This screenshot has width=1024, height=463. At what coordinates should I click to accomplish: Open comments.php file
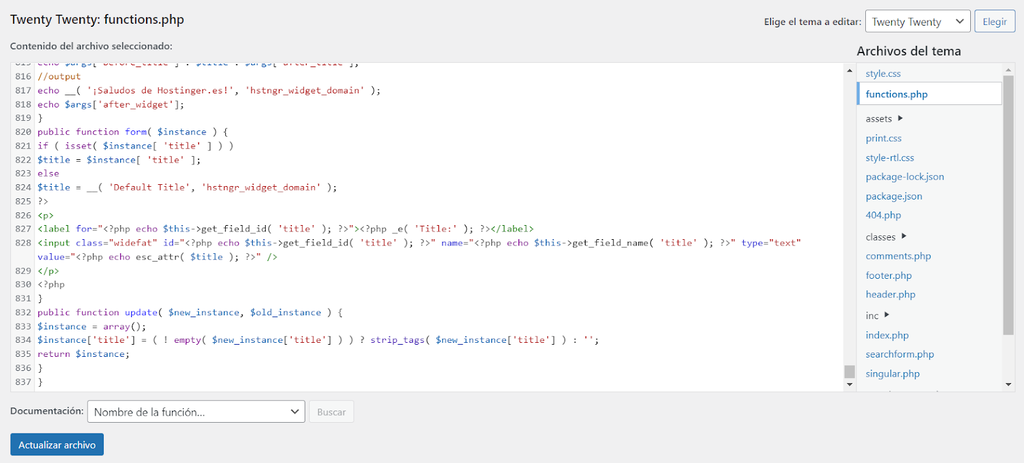coord(898,256)
